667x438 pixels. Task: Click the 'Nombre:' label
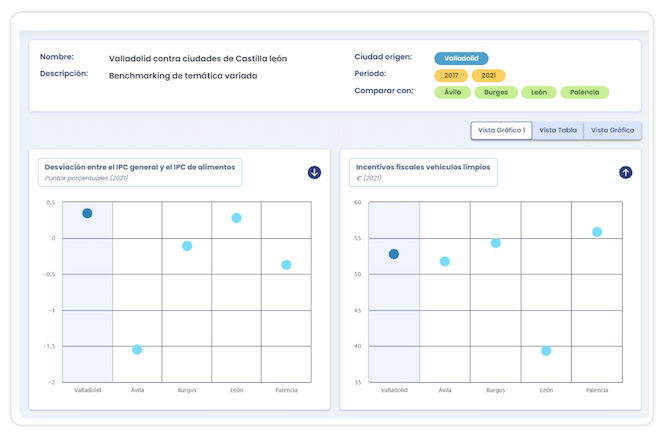click(57, 57)
